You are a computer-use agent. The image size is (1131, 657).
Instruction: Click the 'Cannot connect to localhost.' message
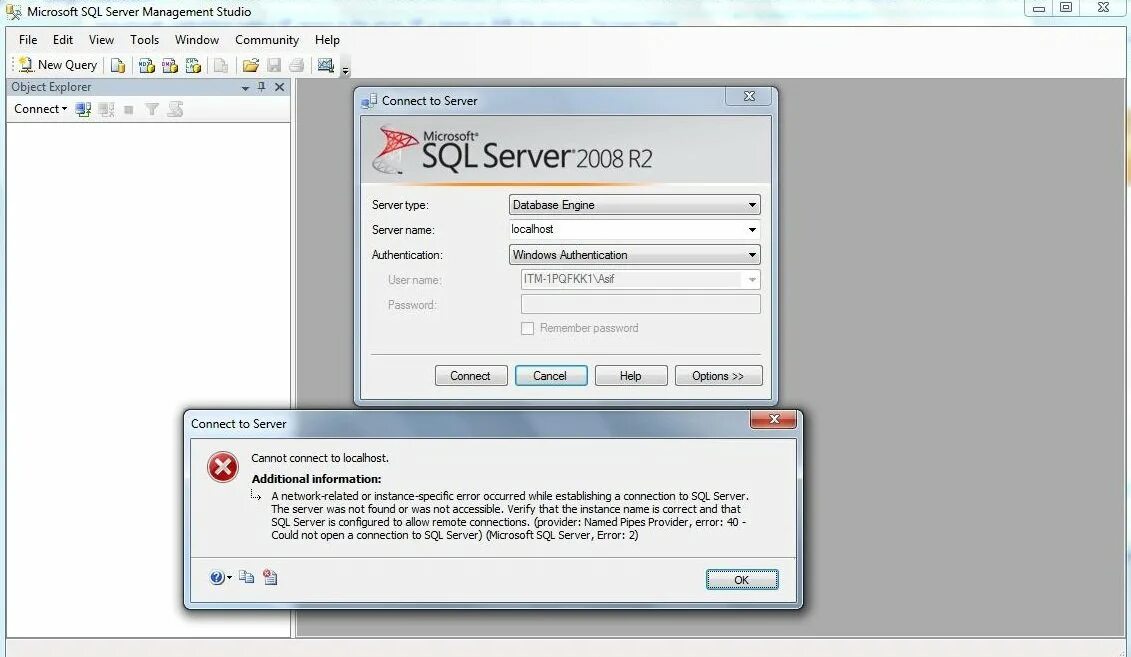click(x=320, y=458)
